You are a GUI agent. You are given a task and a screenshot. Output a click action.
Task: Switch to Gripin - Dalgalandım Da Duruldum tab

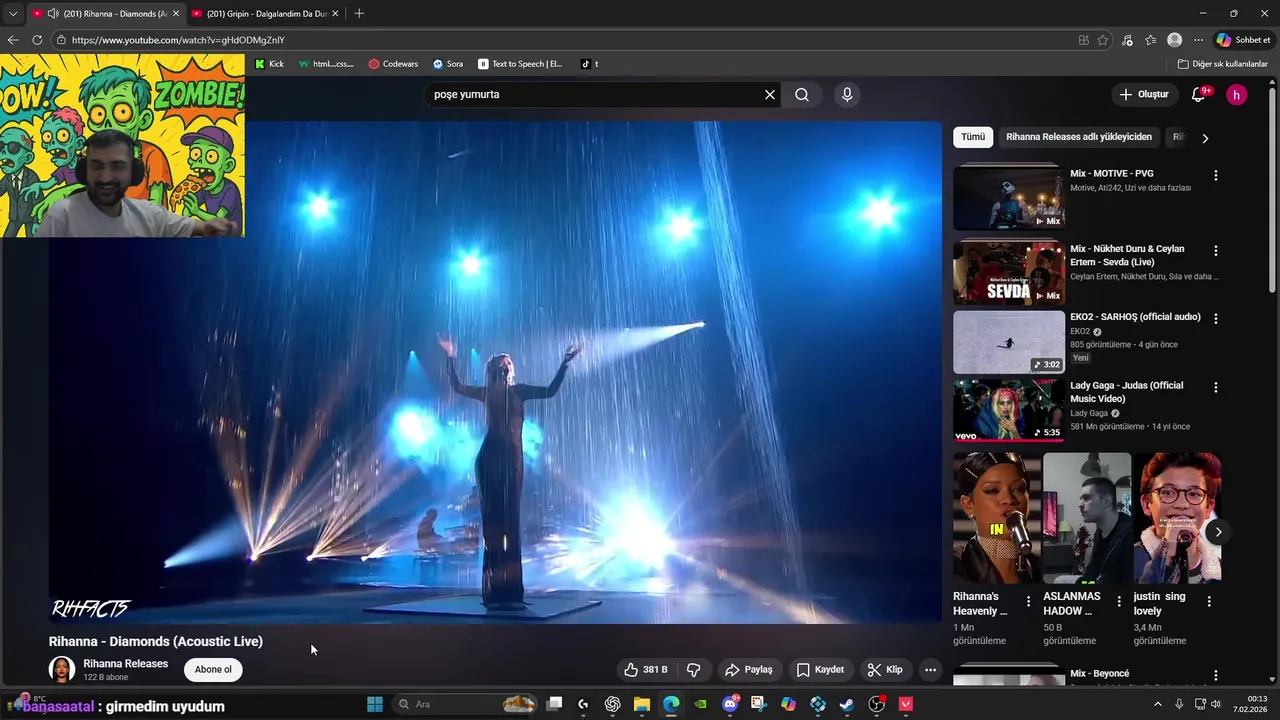click(x=265, y=14)
